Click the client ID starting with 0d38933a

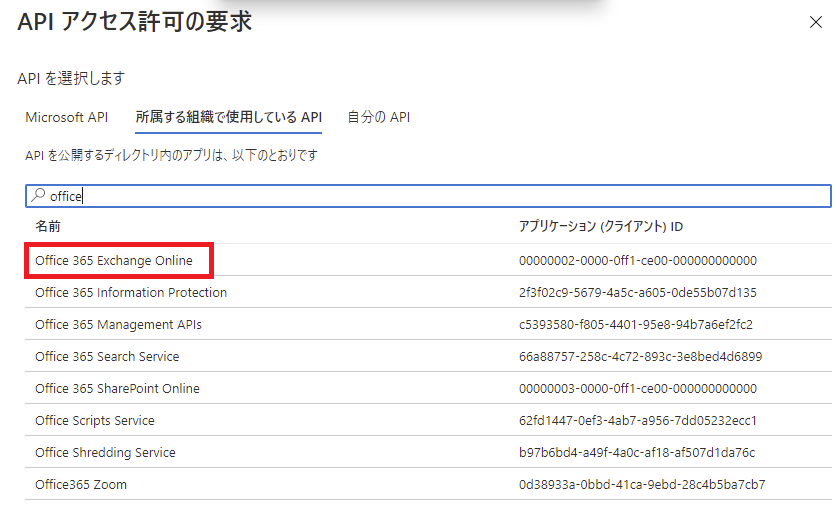642,485
